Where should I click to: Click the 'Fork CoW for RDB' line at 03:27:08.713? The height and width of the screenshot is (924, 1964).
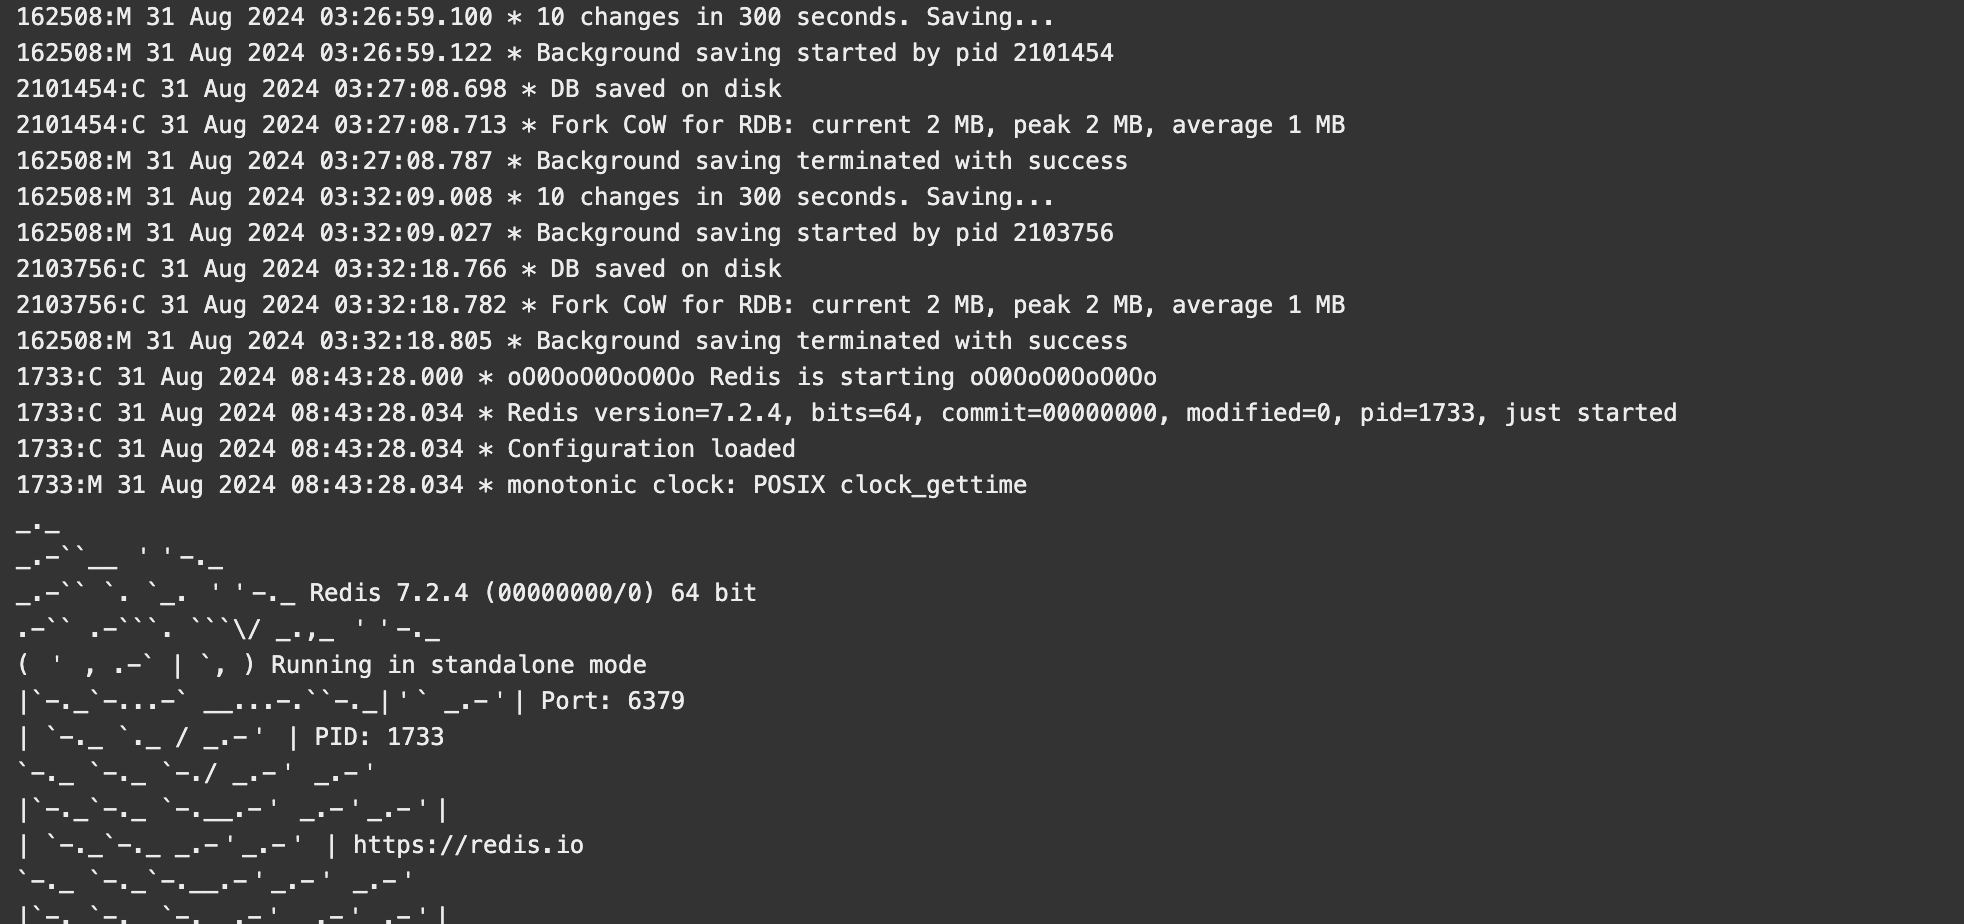pyautogui.click(x=680, y=125)
